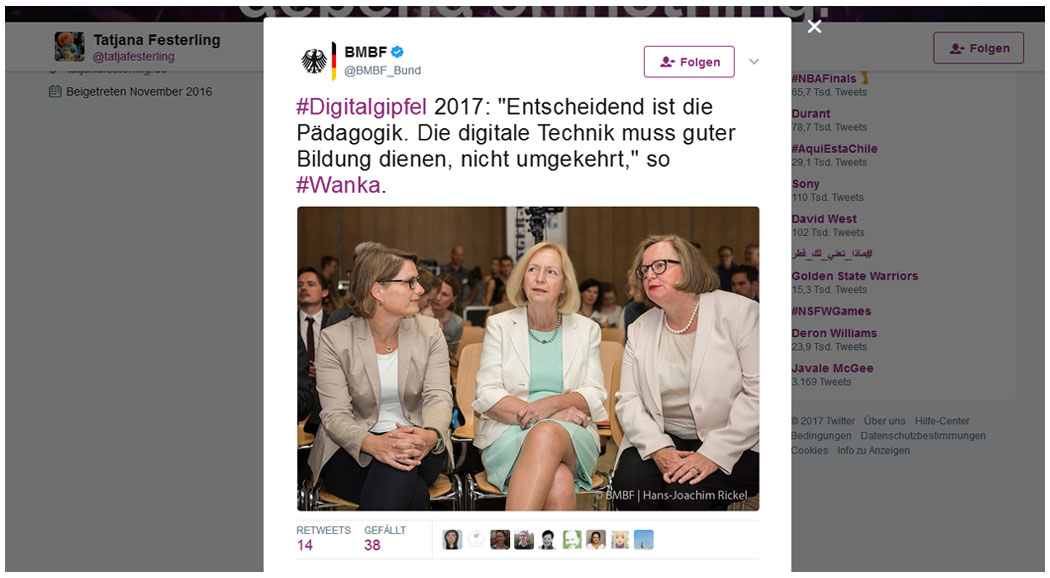Open the Datenschutzbestimmungen footer link

click(923, 435)
